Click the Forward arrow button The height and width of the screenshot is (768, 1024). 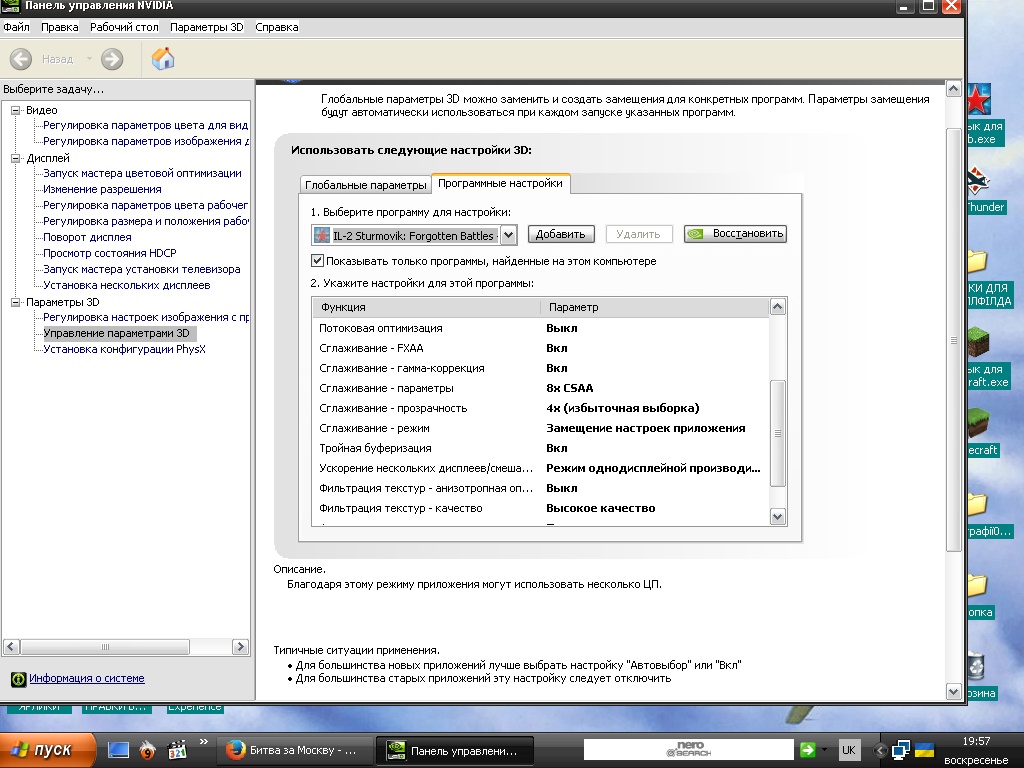pos(112,59)
